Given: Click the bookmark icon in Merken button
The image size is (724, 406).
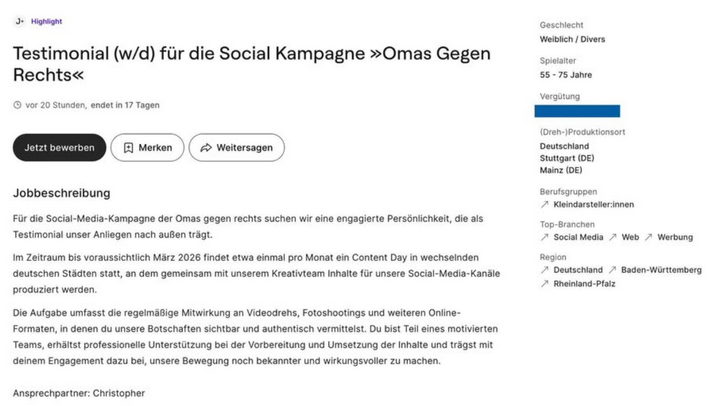Looking at the screenshot, I should [x=128, y=148].
